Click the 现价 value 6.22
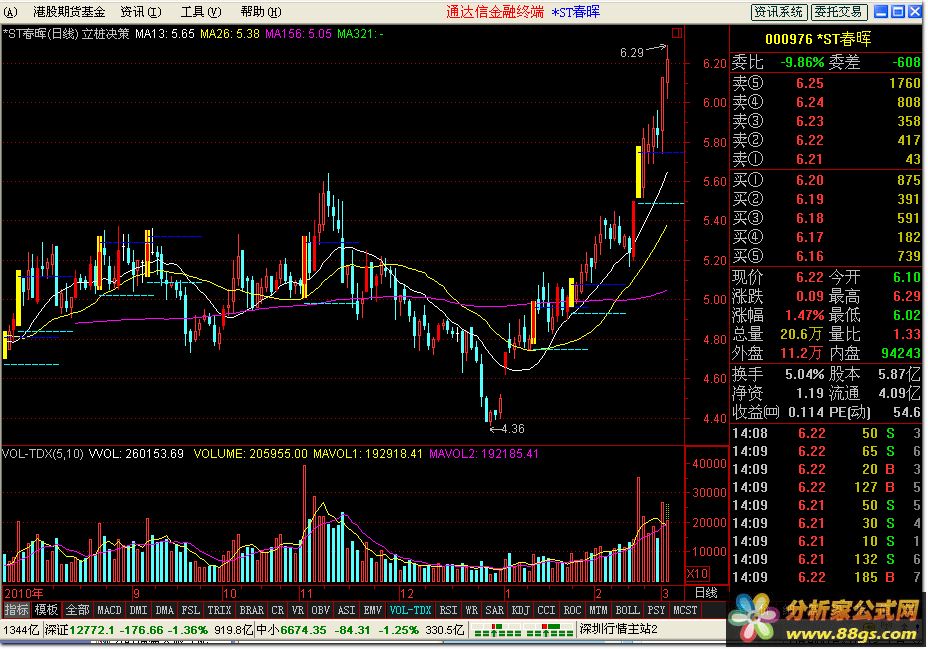This screenshot has width=928, height=649. click(x=810, y=277)
